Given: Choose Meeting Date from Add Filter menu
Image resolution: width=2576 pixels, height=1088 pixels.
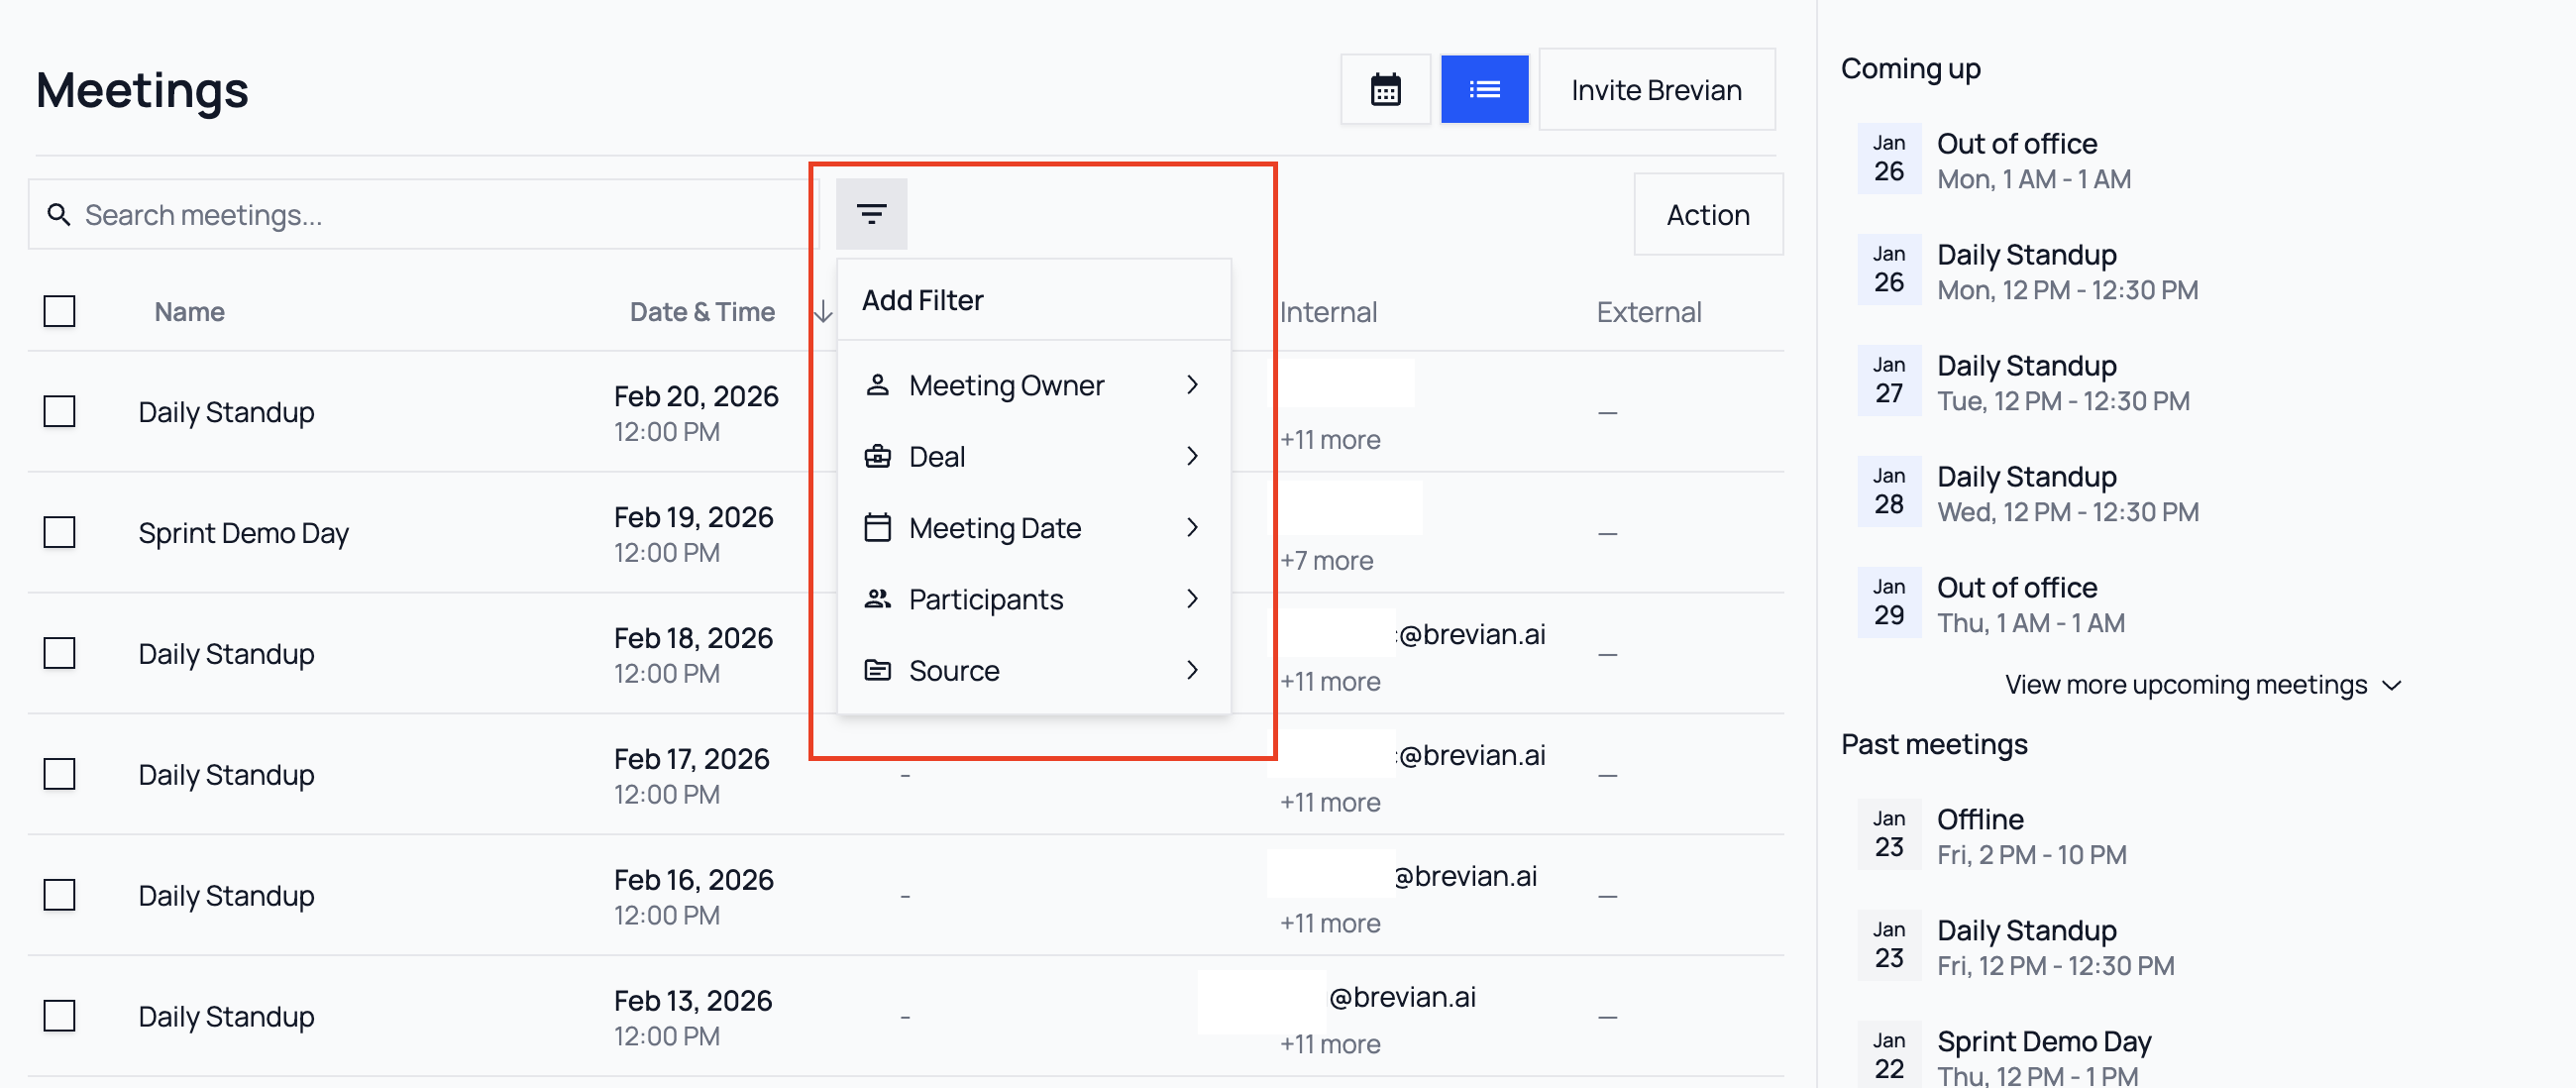Looking at the screenshot, I should [995, 527].
